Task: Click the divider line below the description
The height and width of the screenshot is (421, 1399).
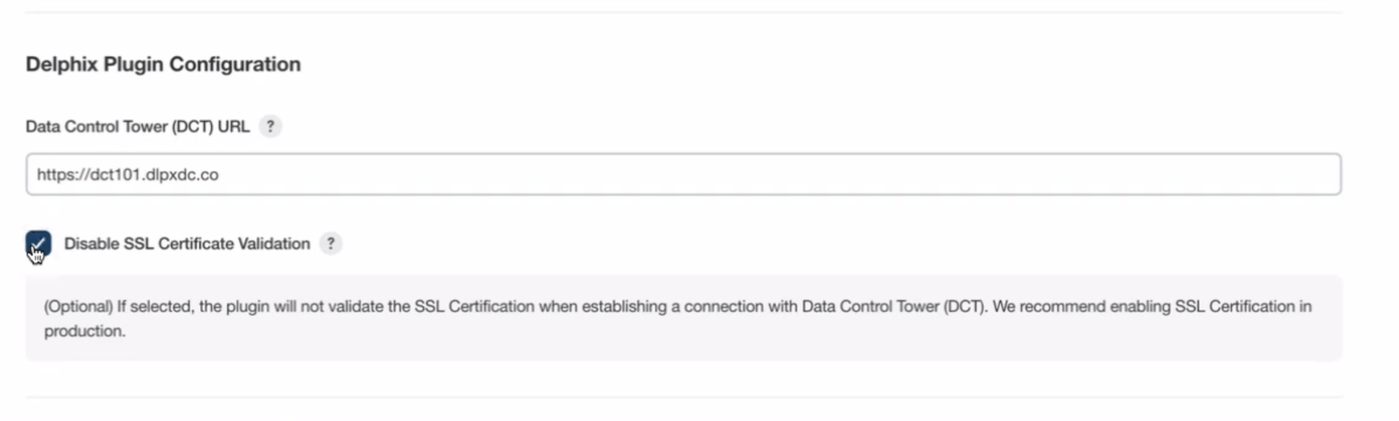Action: (x=683, y=397)
